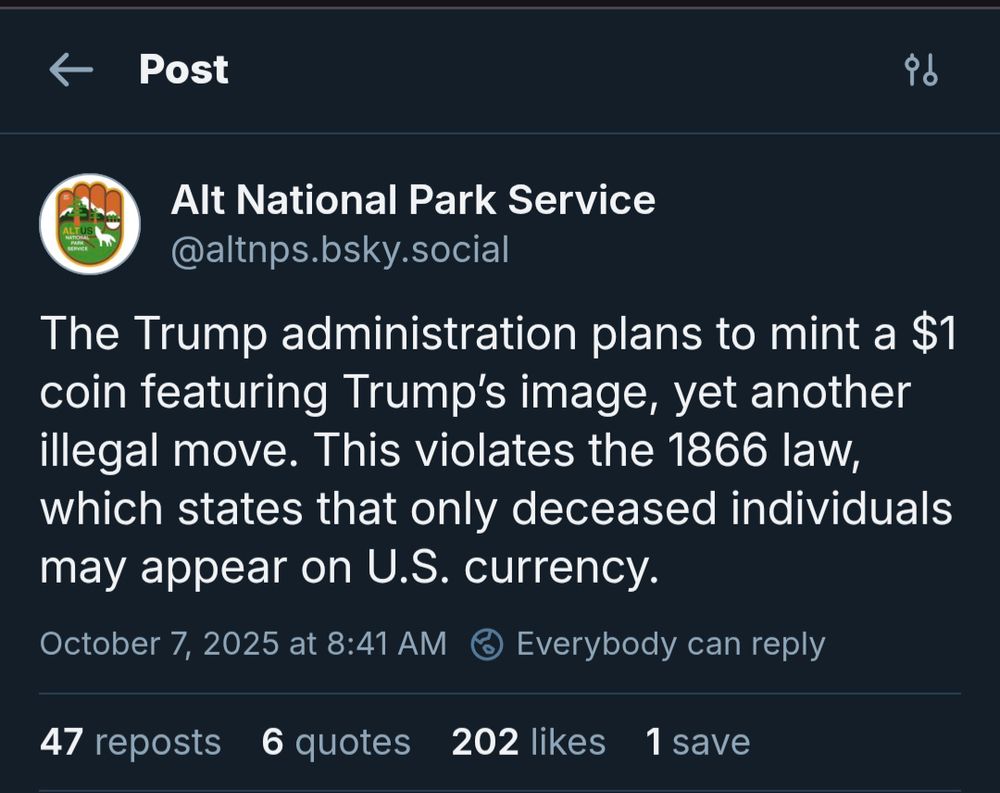The width and height of the screenshot is (1000, 793).
Task: Click the words '1866 law' in the post
Action: point(770,451)
